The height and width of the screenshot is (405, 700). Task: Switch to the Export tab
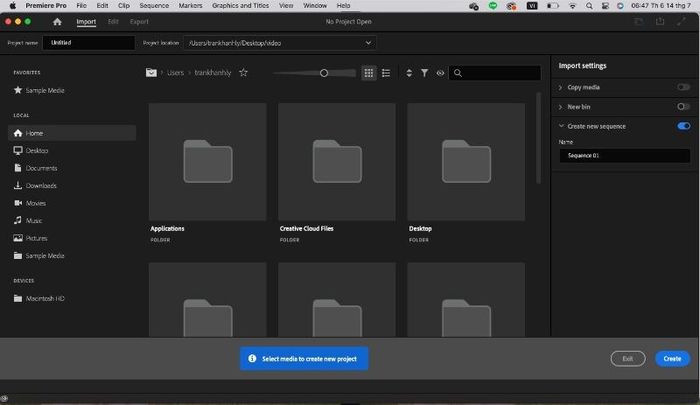click(x=139, y=21)
